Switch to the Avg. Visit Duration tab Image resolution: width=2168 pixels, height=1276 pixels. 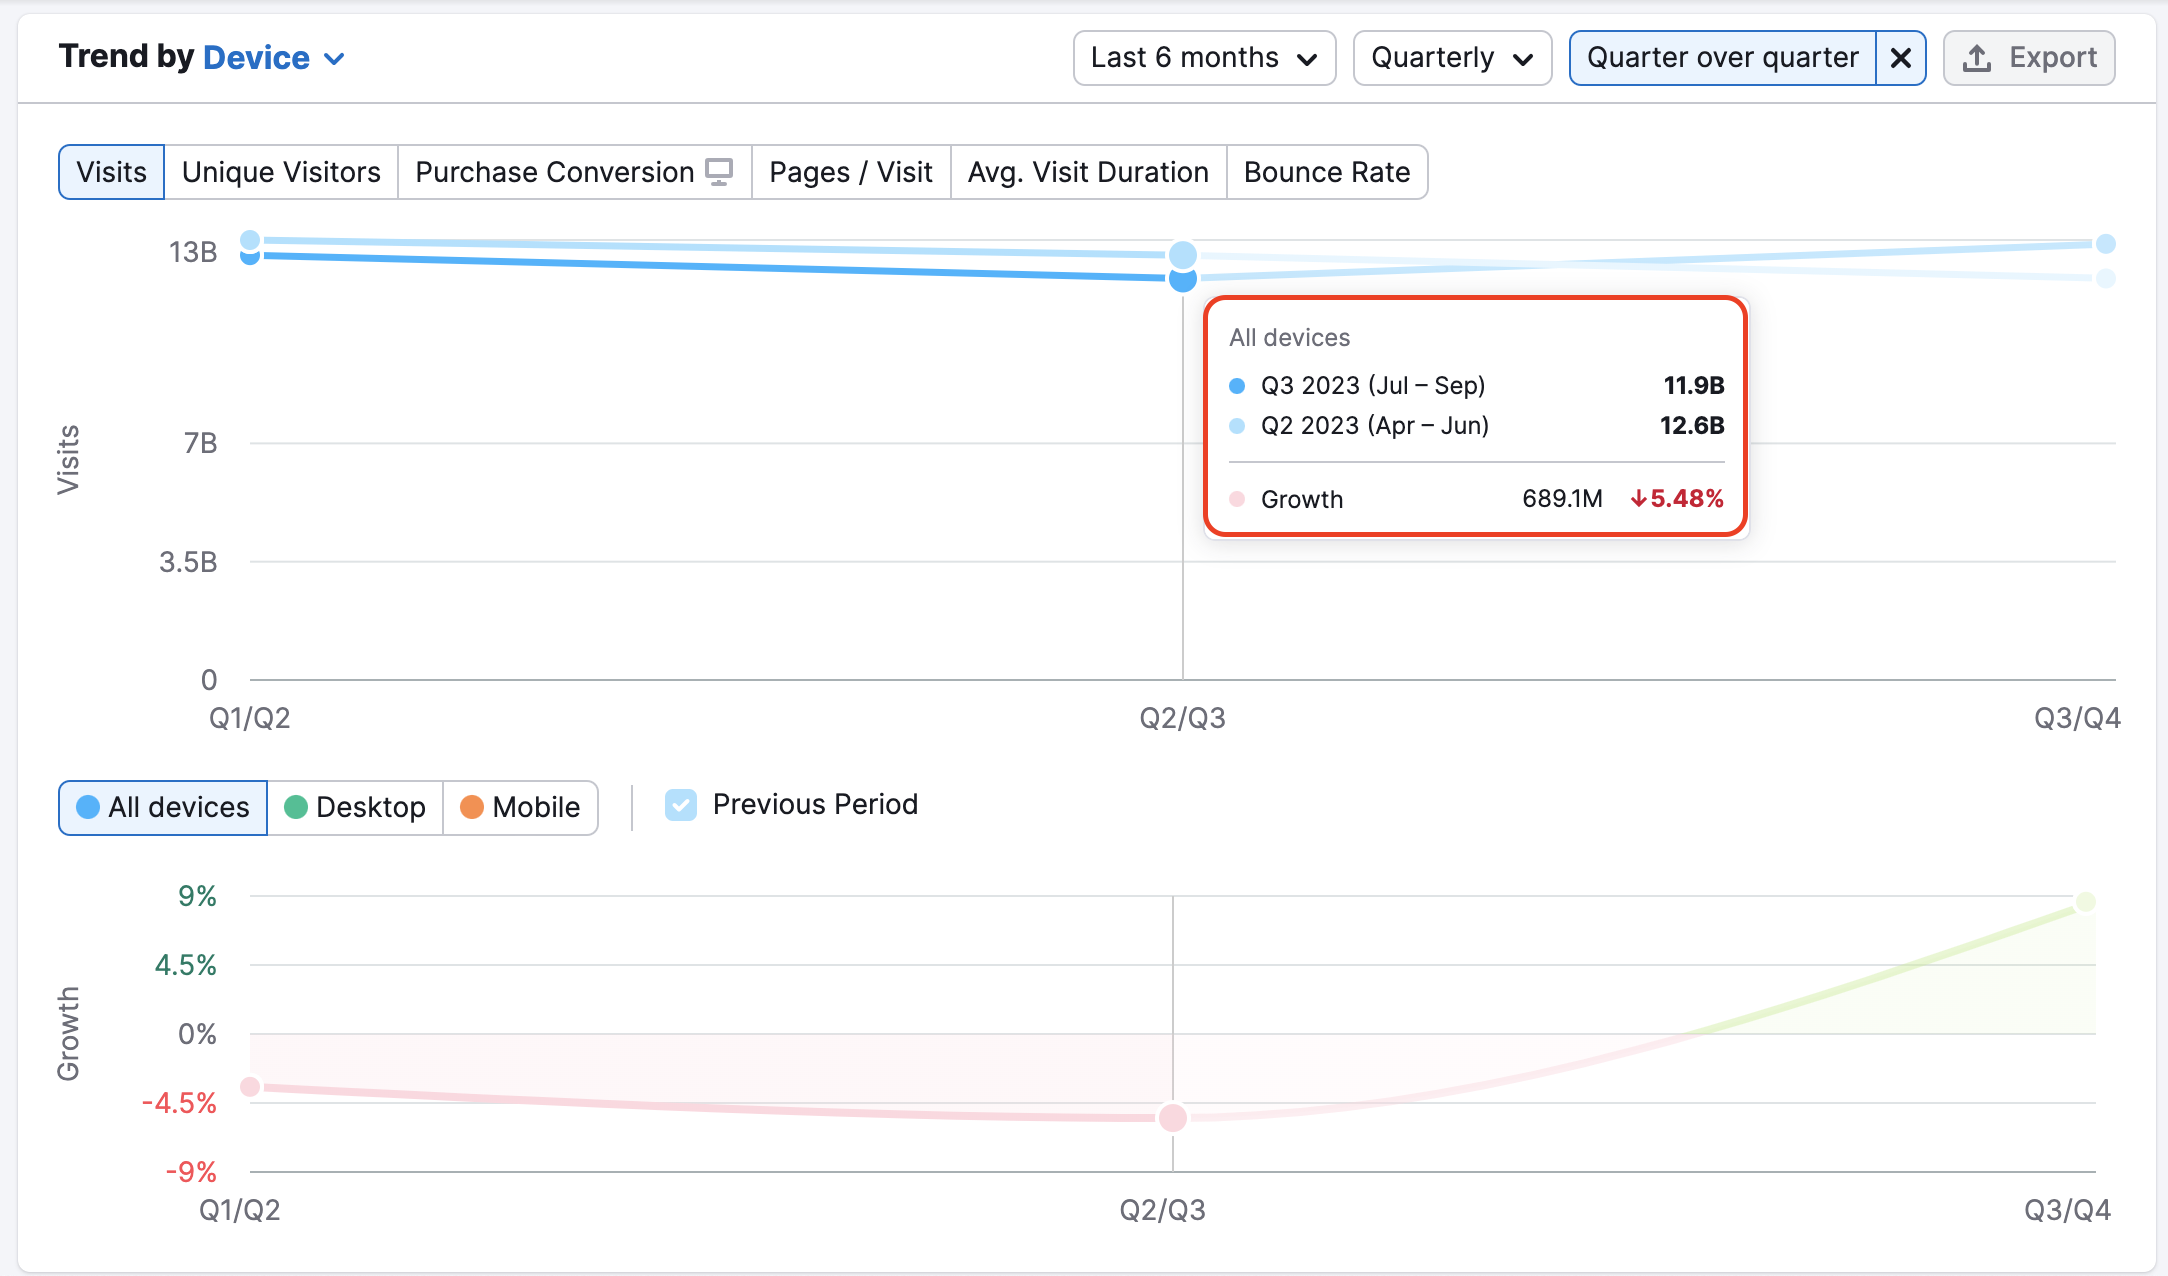pyautogui.click(x=1088, y=172)
